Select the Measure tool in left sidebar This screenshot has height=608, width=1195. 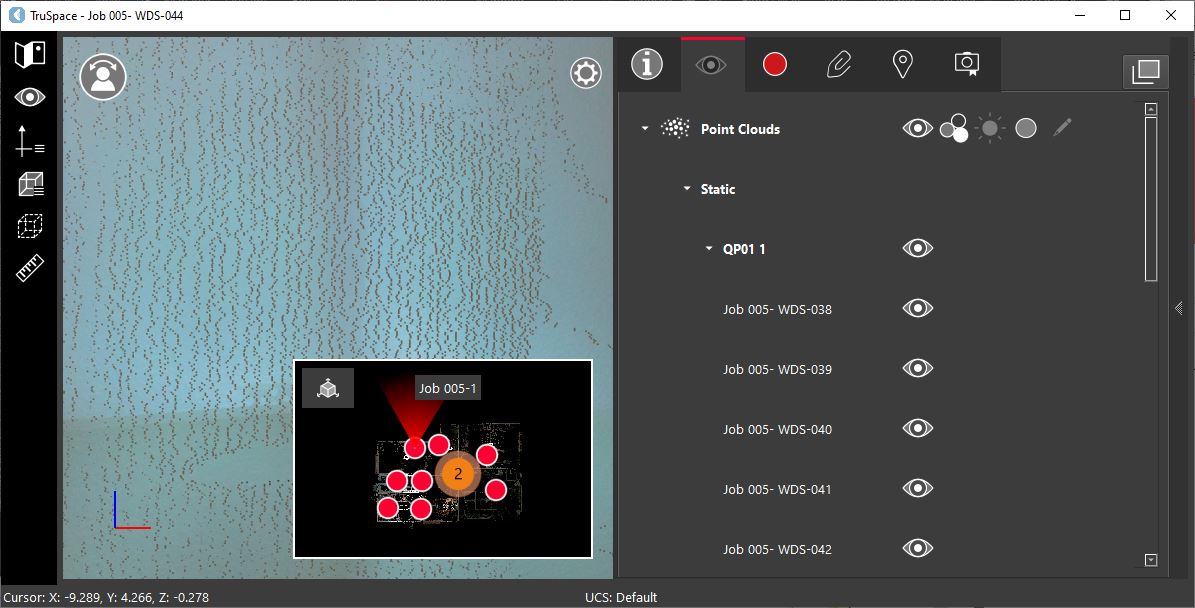coord(29,268)
